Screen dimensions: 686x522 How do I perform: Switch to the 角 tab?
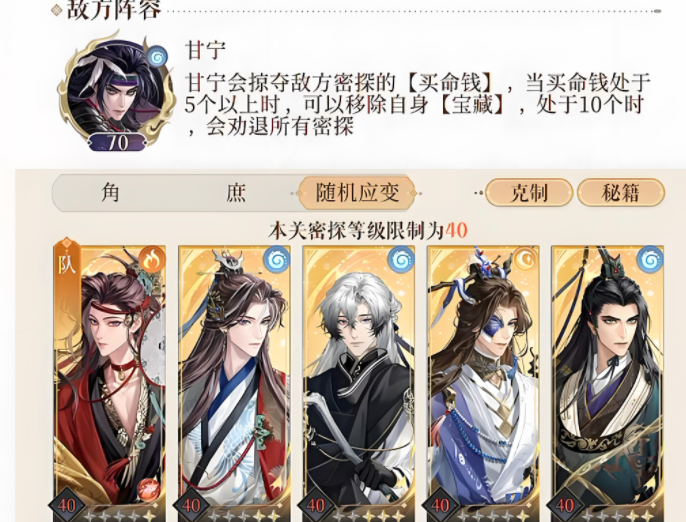[110, 193]
